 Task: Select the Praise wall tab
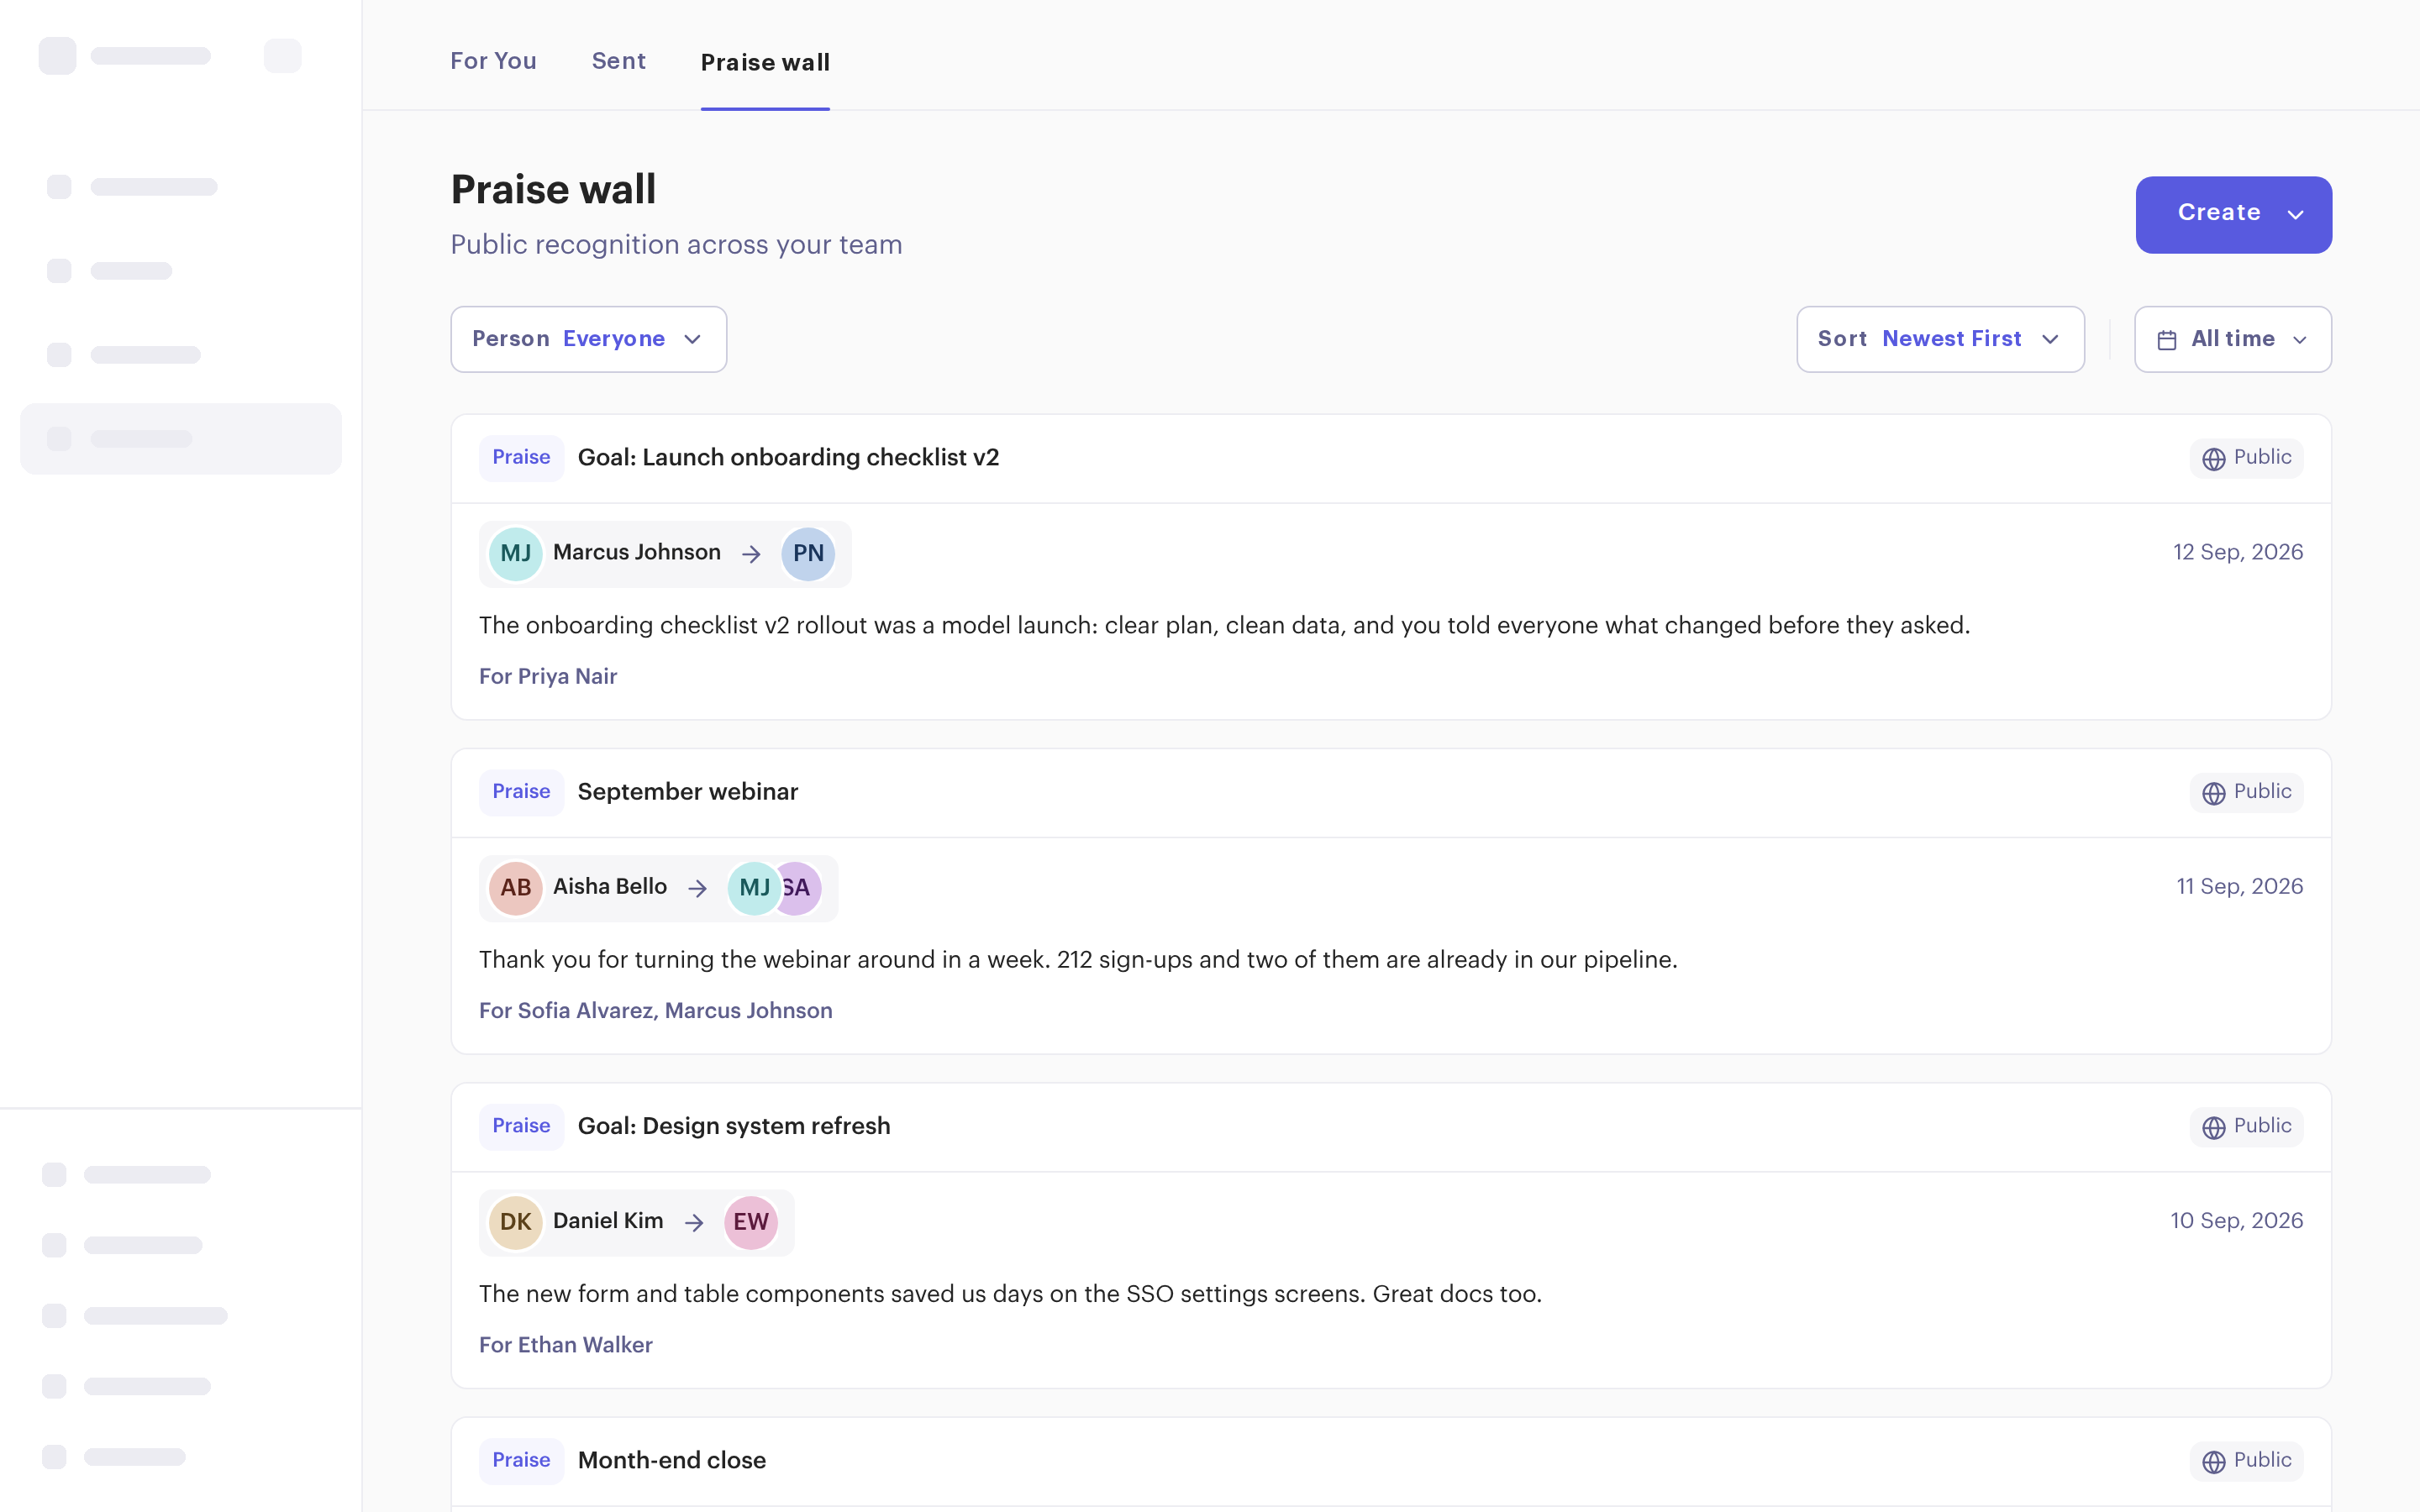(x=765, y=62)
